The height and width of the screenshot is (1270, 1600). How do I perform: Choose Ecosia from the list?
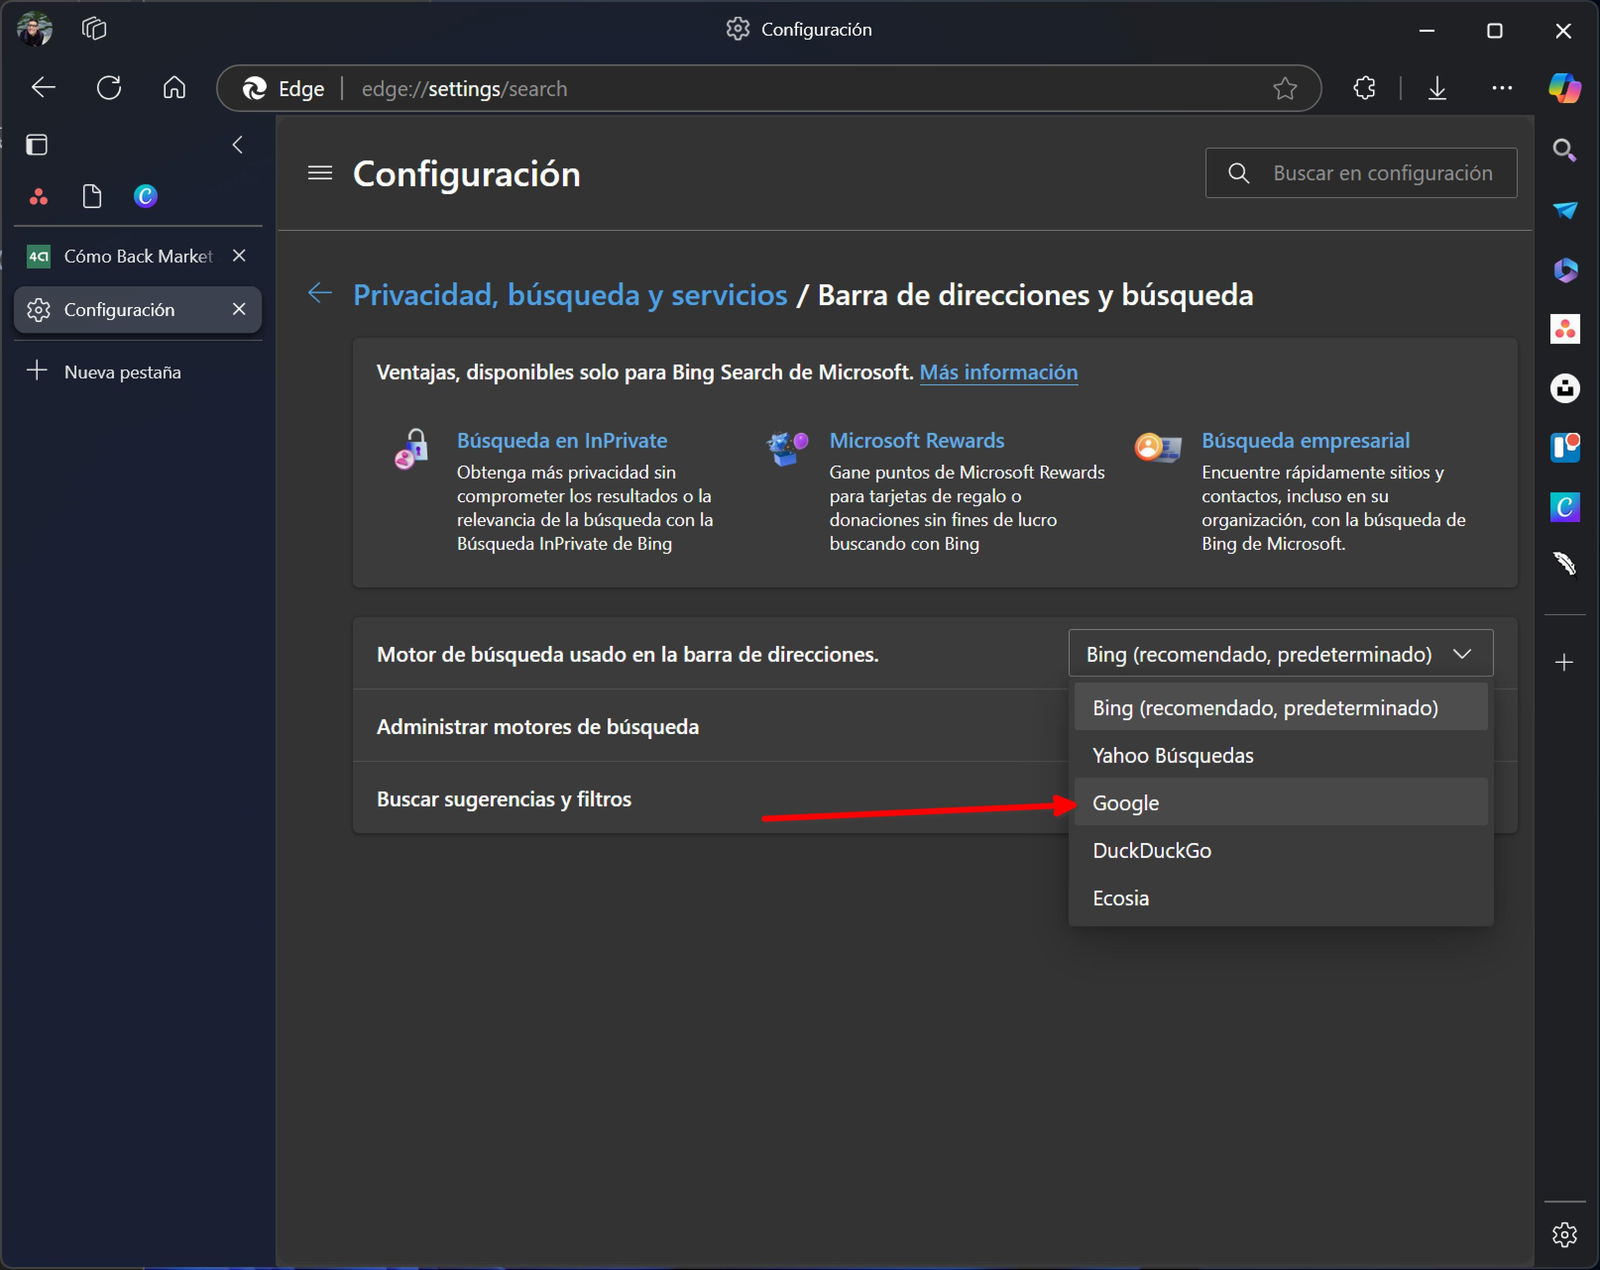pyautogui.click(x=1281, y=898)
